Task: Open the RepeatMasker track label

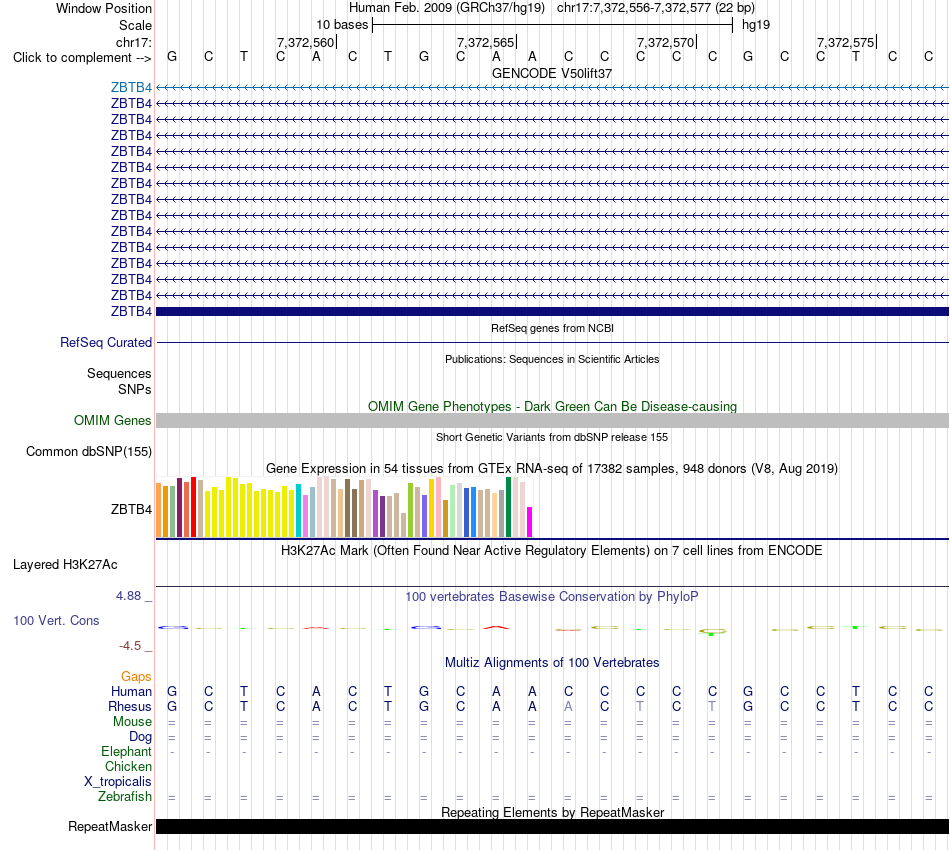Action: click(x=110, y=826)
